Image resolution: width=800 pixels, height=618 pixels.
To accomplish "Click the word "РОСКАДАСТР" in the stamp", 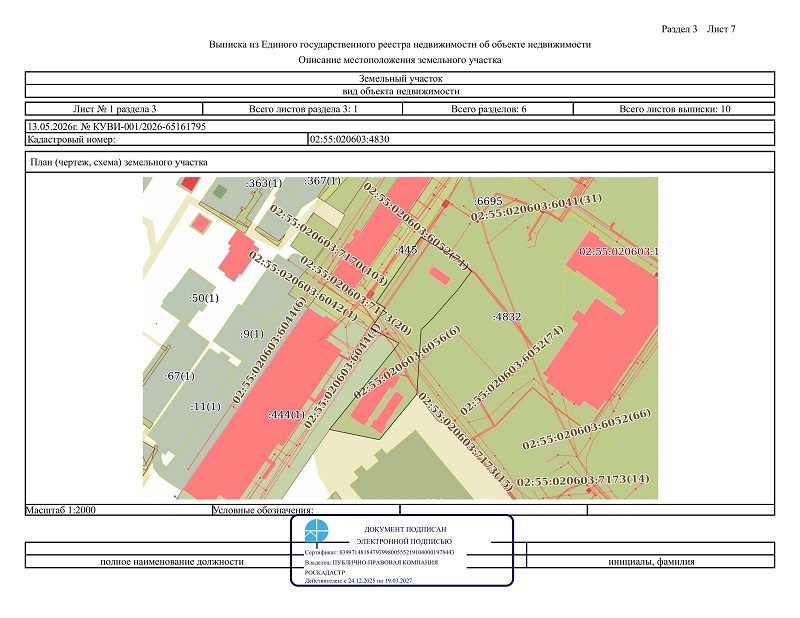I will coord(325,573).
